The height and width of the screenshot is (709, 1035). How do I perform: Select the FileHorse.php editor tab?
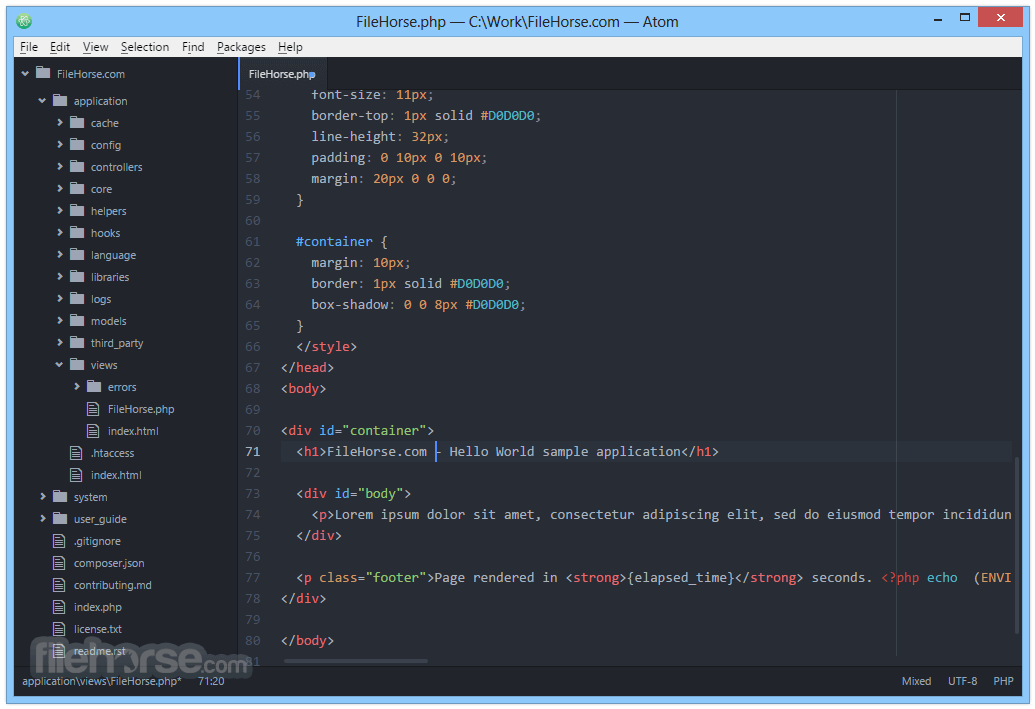(x=282, y=73)
